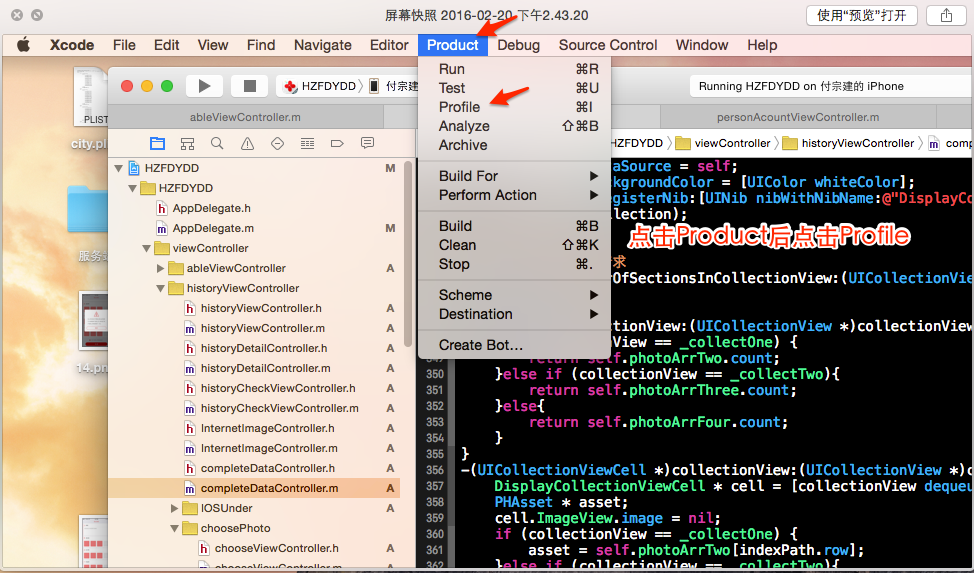Click the h icon of historyViewController.h
The width and height of the screenshot is (974, 573).
(189, 308)
